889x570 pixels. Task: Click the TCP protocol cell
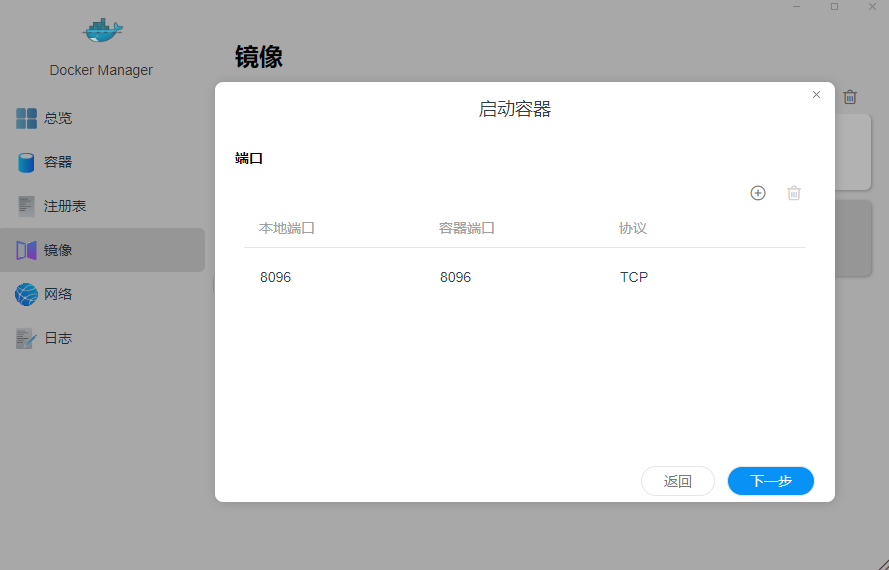pyautogui.click(x=634, y=277)
